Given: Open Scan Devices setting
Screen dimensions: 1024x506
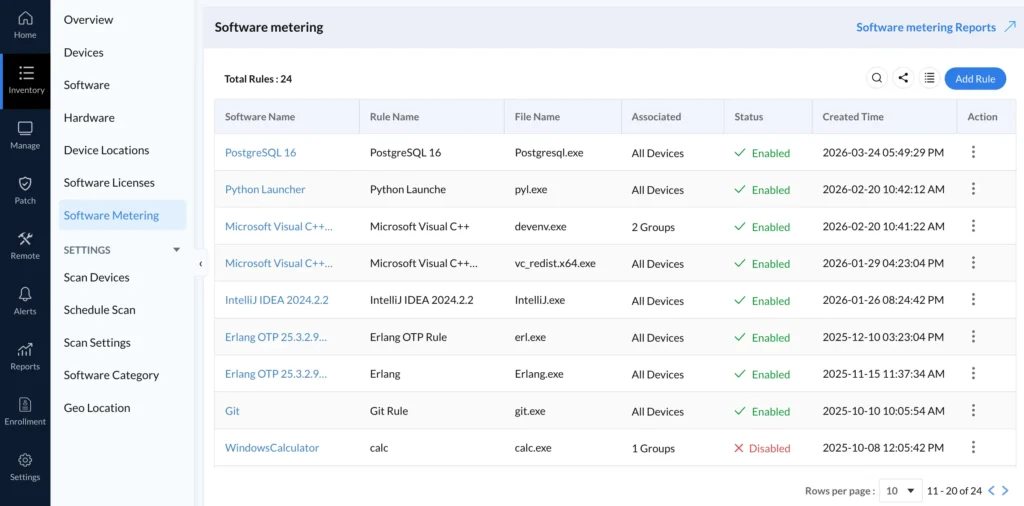Looking at the screenshot, I should 97,277.
